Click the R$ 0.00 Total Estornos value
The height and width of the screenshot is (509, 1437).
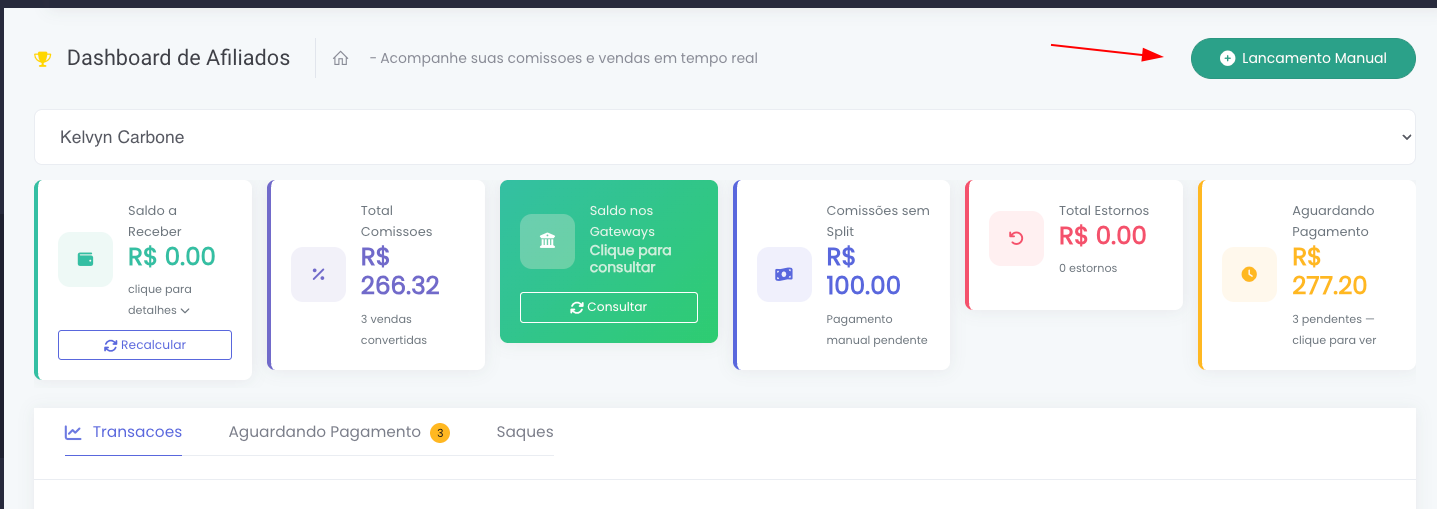(x=1103, y=236)
